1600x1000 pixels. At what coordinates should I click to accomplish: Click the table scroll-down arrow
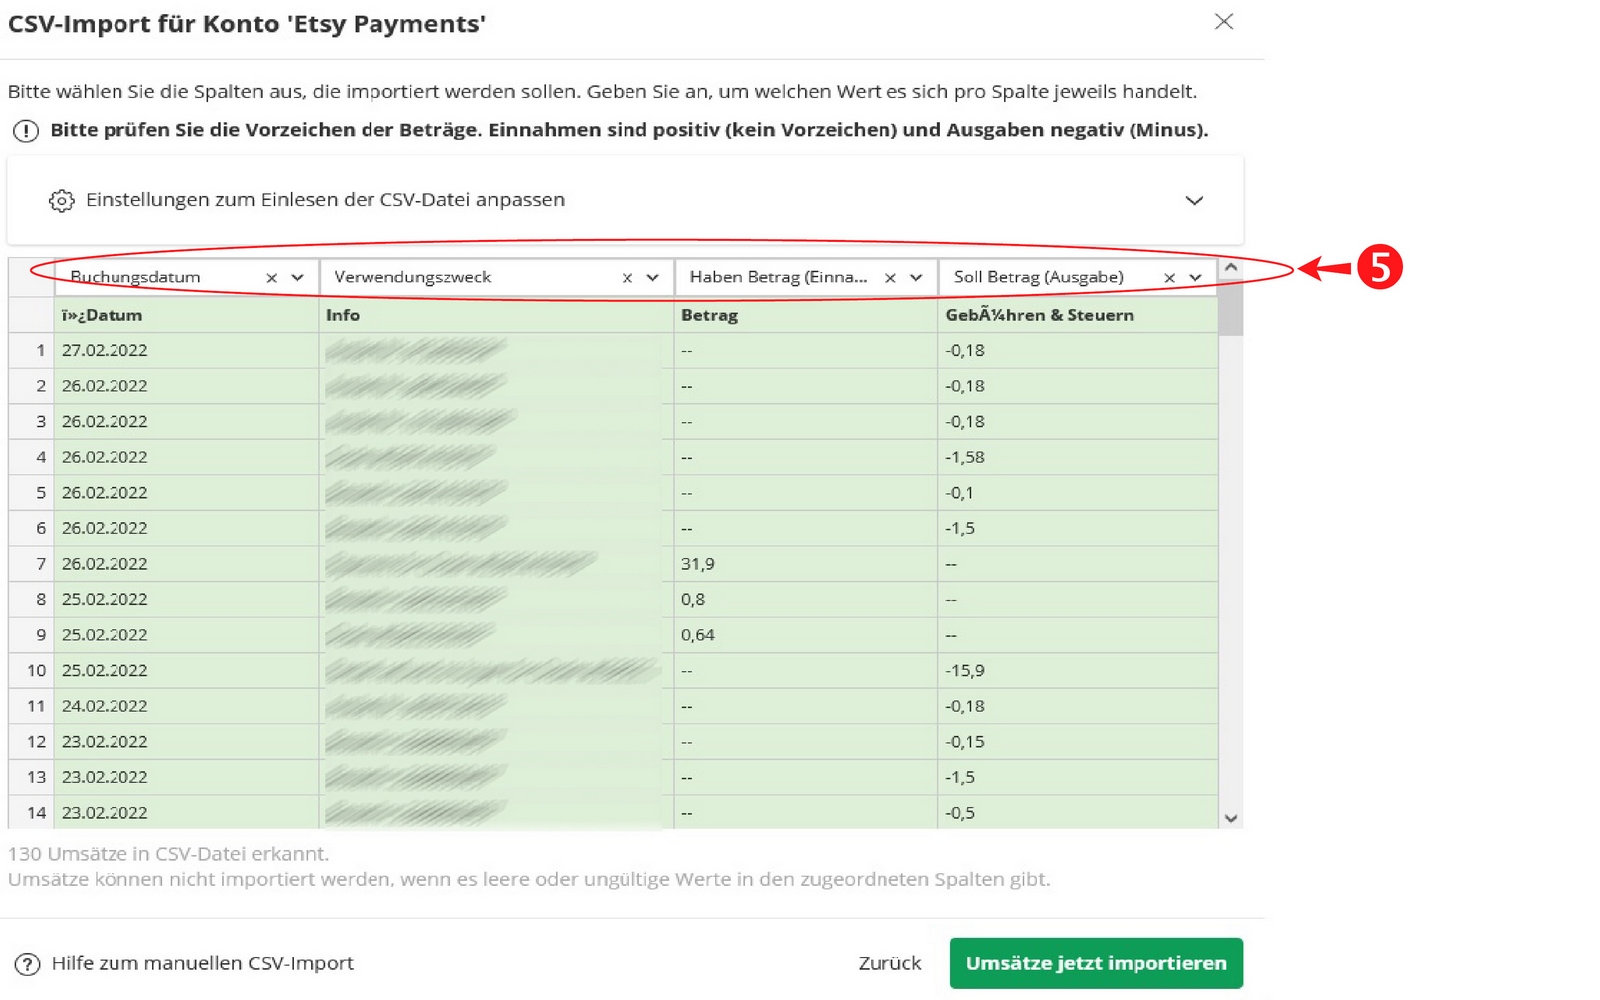pyautogui.click(x=1231, y=818)
